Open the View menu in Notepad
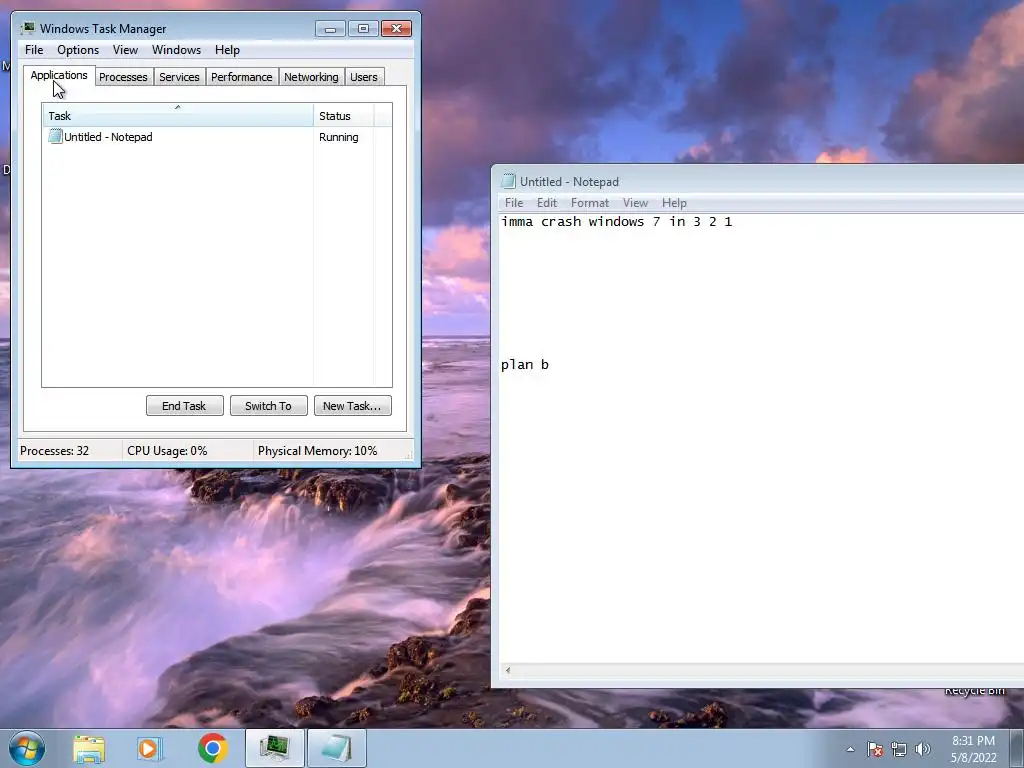 pyautogui.click(x=635, y=202)
